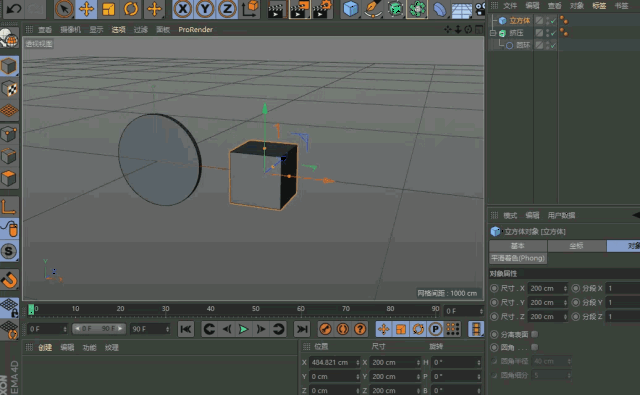Open the viewport ProRender menu
This screenshot has height=395, width=640.
tap(196, 29)
